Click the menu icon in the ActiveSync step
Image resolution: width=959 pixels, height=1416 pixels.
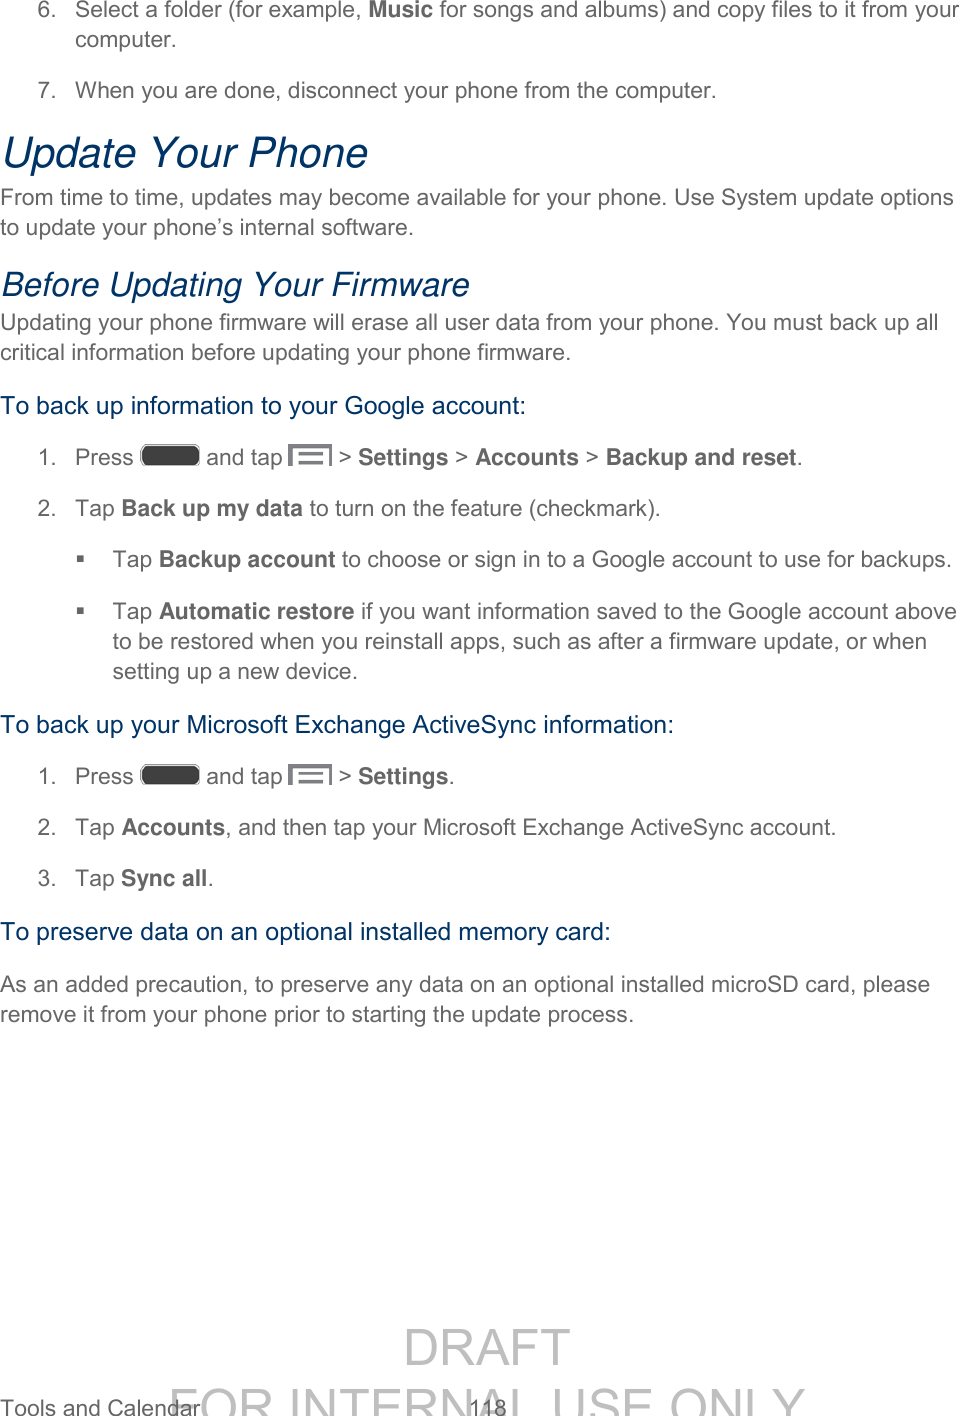click(x=310, y=775)
